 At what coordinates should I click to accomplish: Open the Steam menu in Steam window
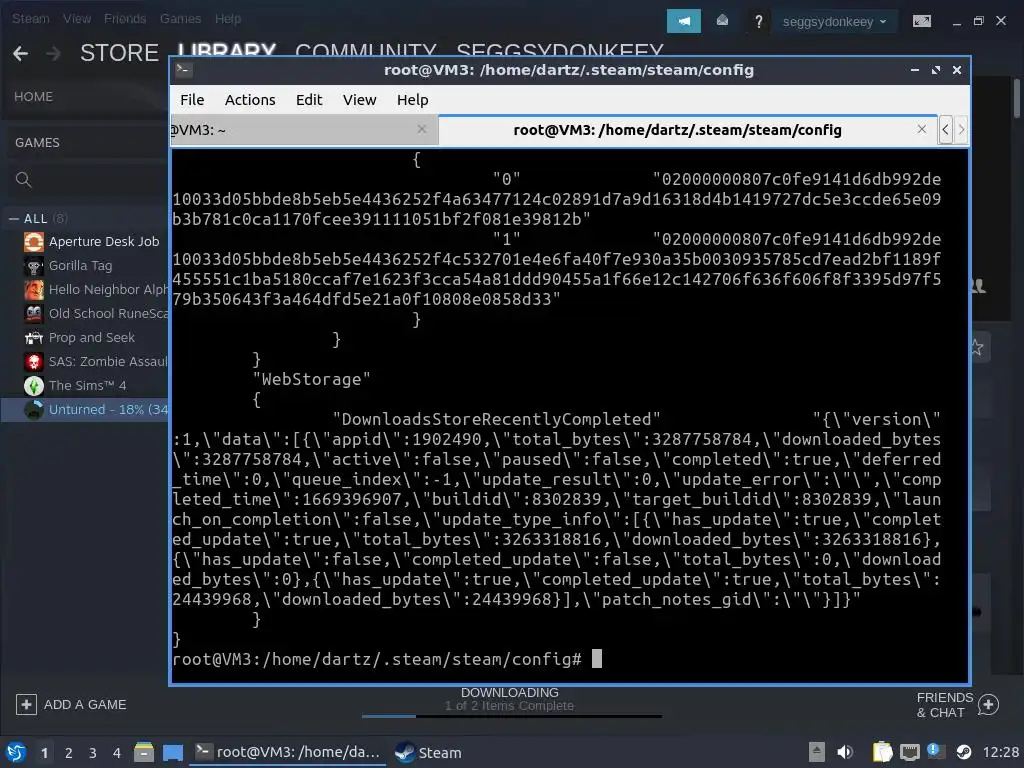point(30,18)
